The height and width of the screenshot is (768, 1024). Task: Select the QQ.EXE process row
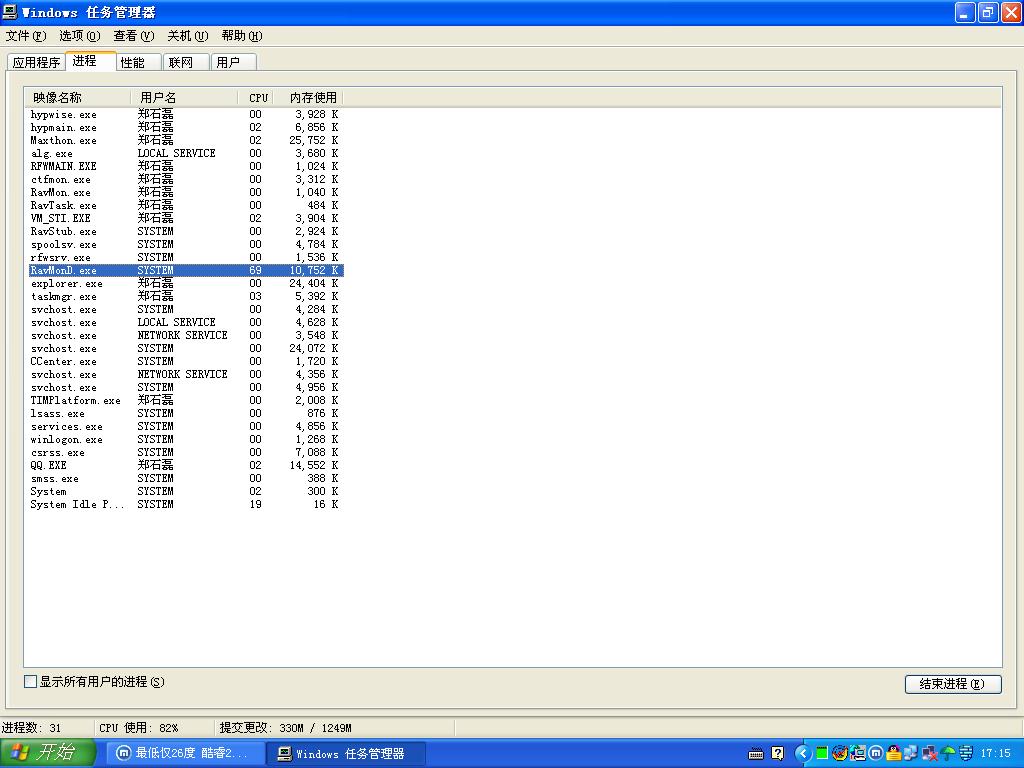coord(185,466)
